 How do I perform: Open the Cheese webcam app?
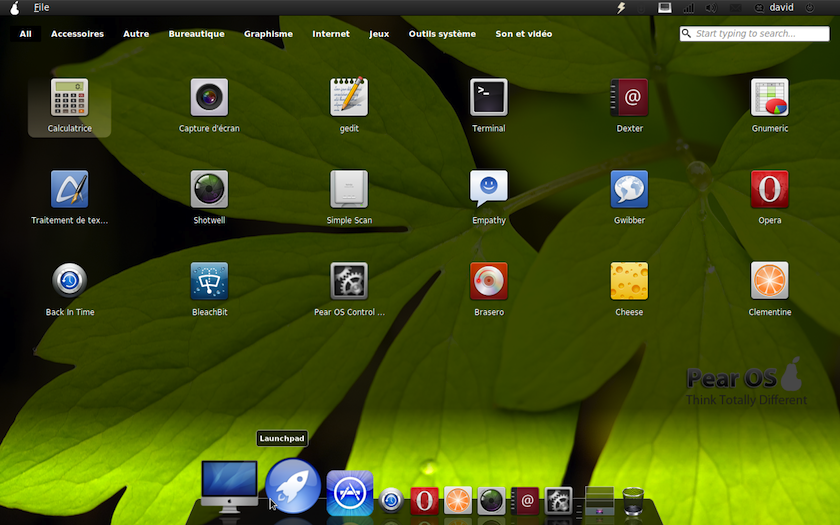coord(629,281)
